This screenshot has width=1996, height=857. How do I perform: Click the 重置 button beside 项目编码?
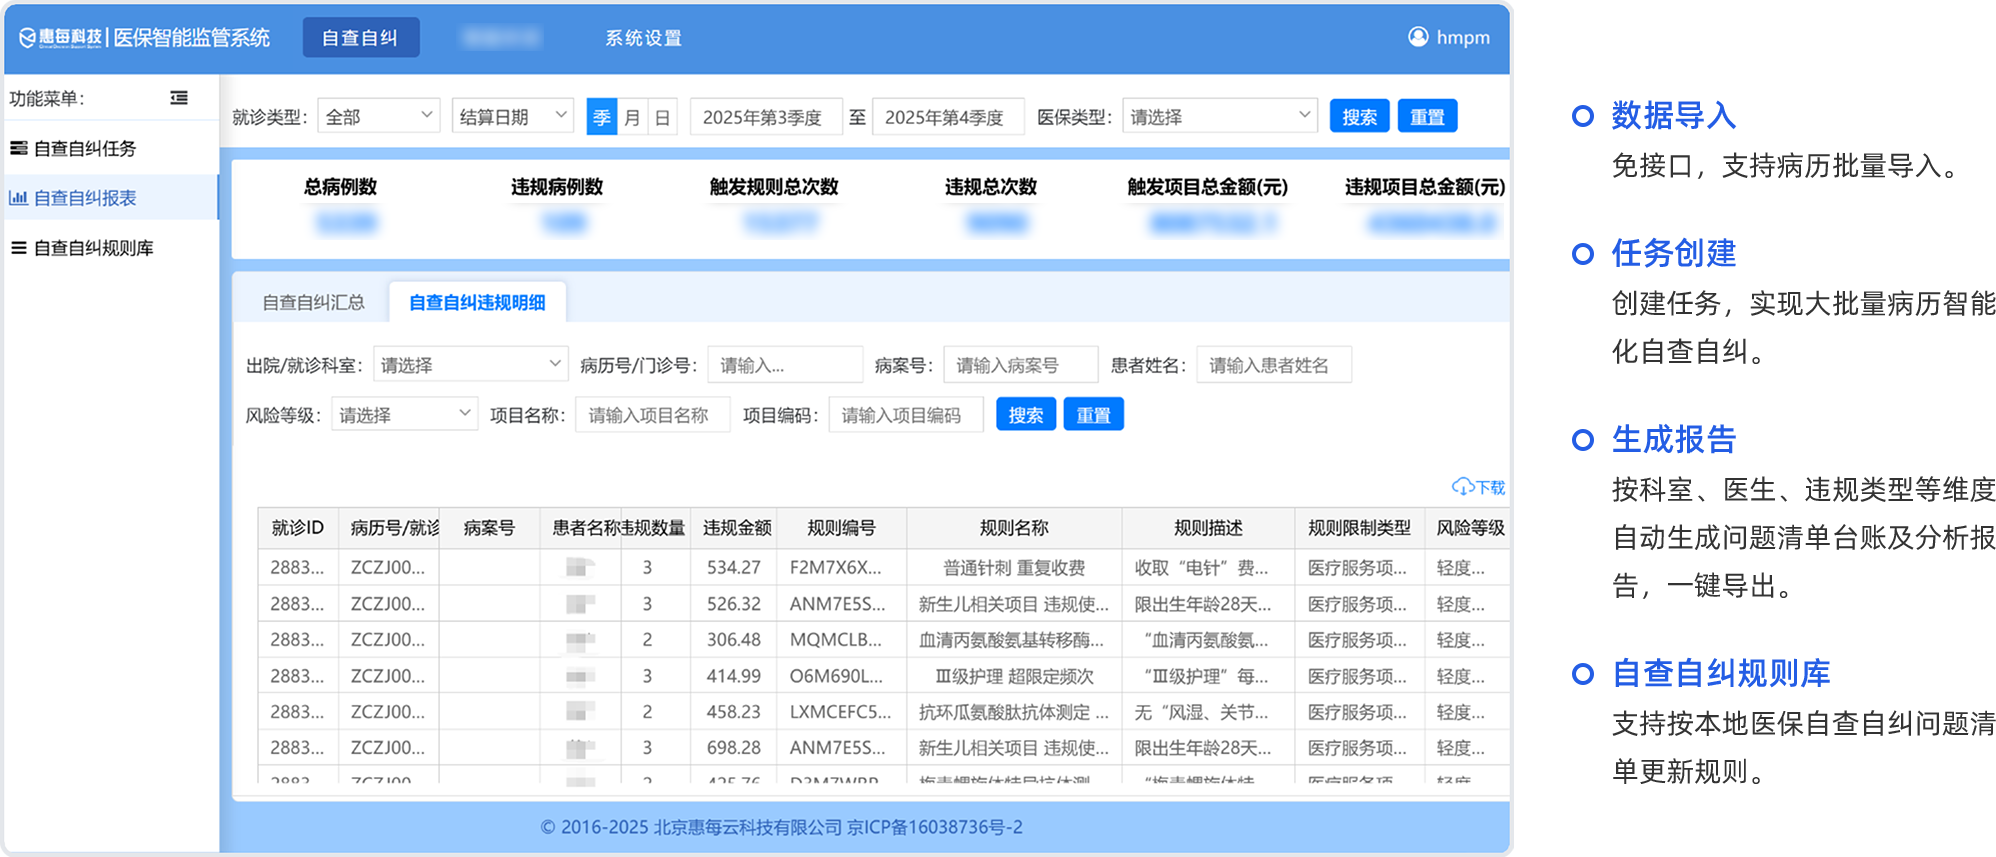[1093, 414]
